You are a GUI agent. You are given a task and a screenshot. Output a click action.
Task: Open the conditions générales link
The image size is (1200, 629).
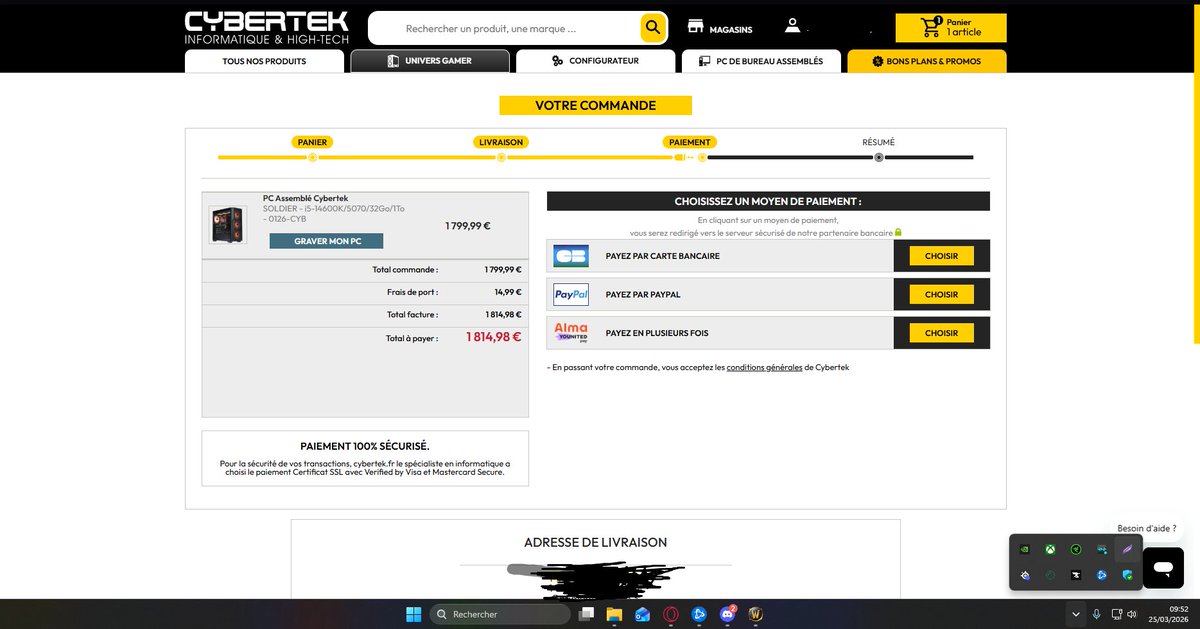(764, 367)
